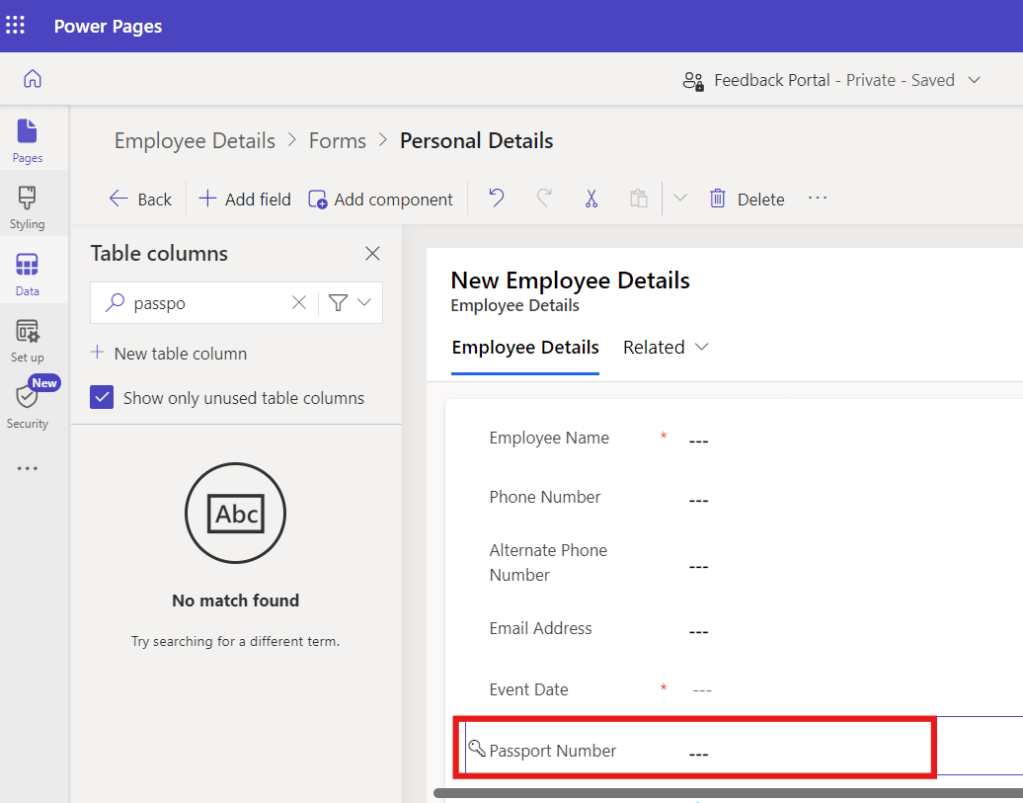Open the Data workspace
This screenshot has width=1023, height=803.
[27, 274]
